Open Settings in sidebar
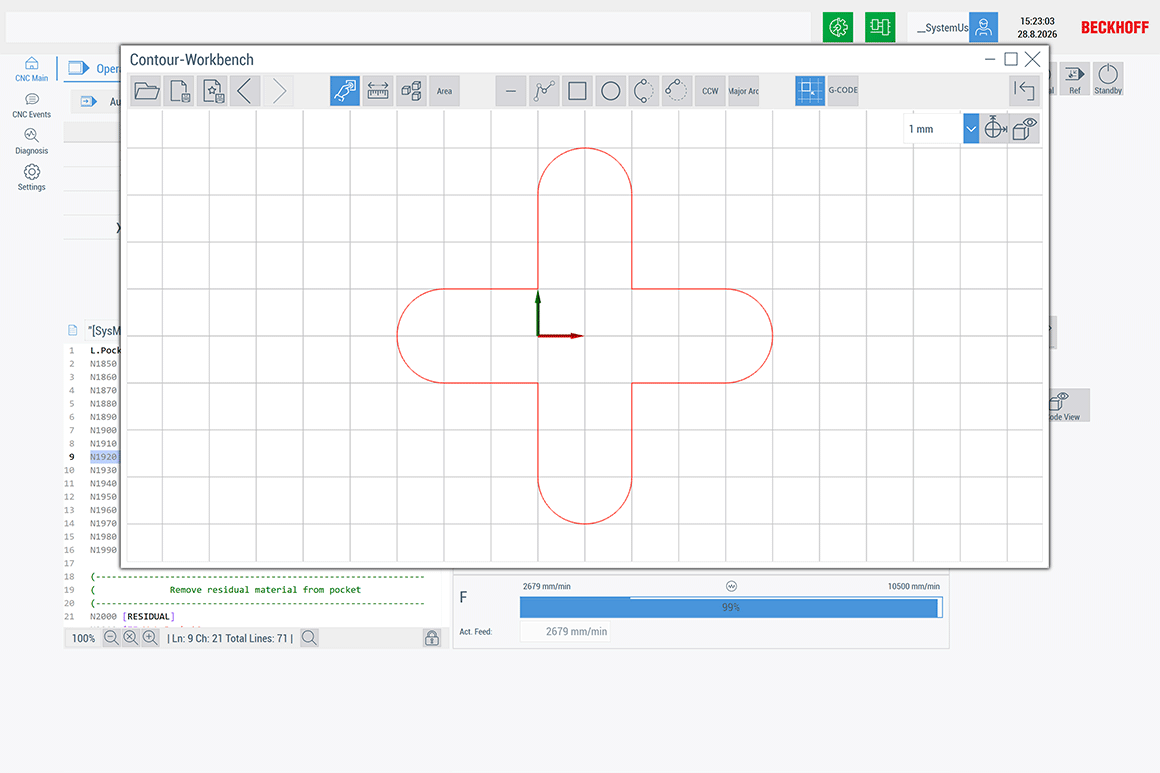1160x773 pixels. (x=32, y=178)
